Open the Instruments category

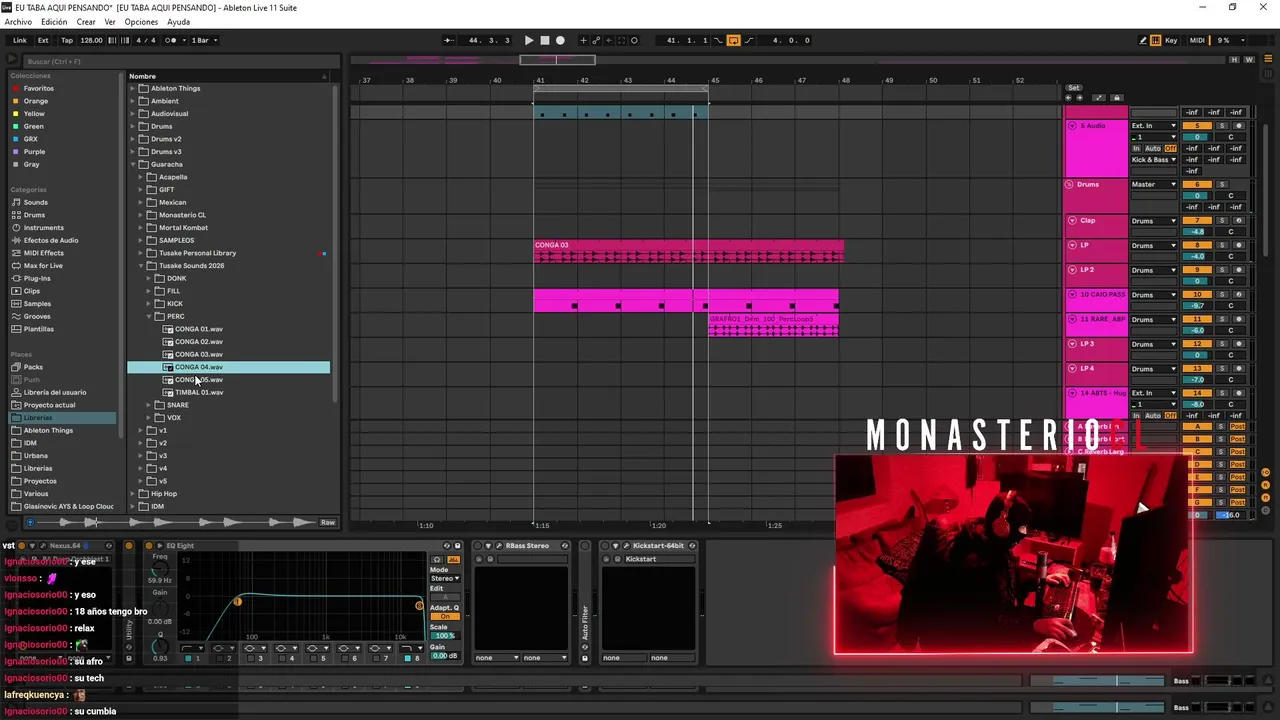click(43, 228)
